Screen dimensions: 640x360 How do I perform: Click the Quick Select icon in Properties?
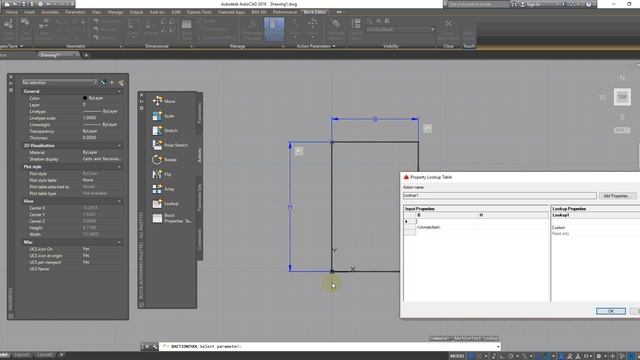tap(121, 82)
